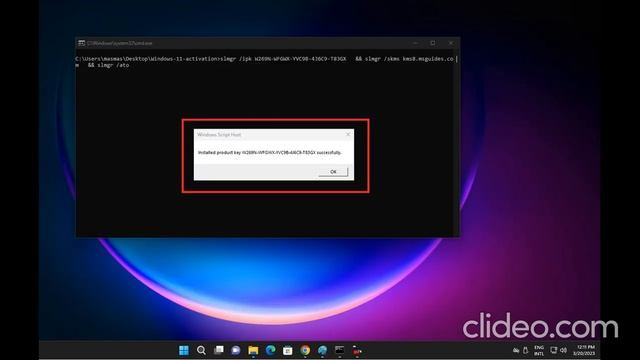This screenshot has height=360, width=640.
Task: Open File Explorer from the taskbar
Action: coord(253,350)
